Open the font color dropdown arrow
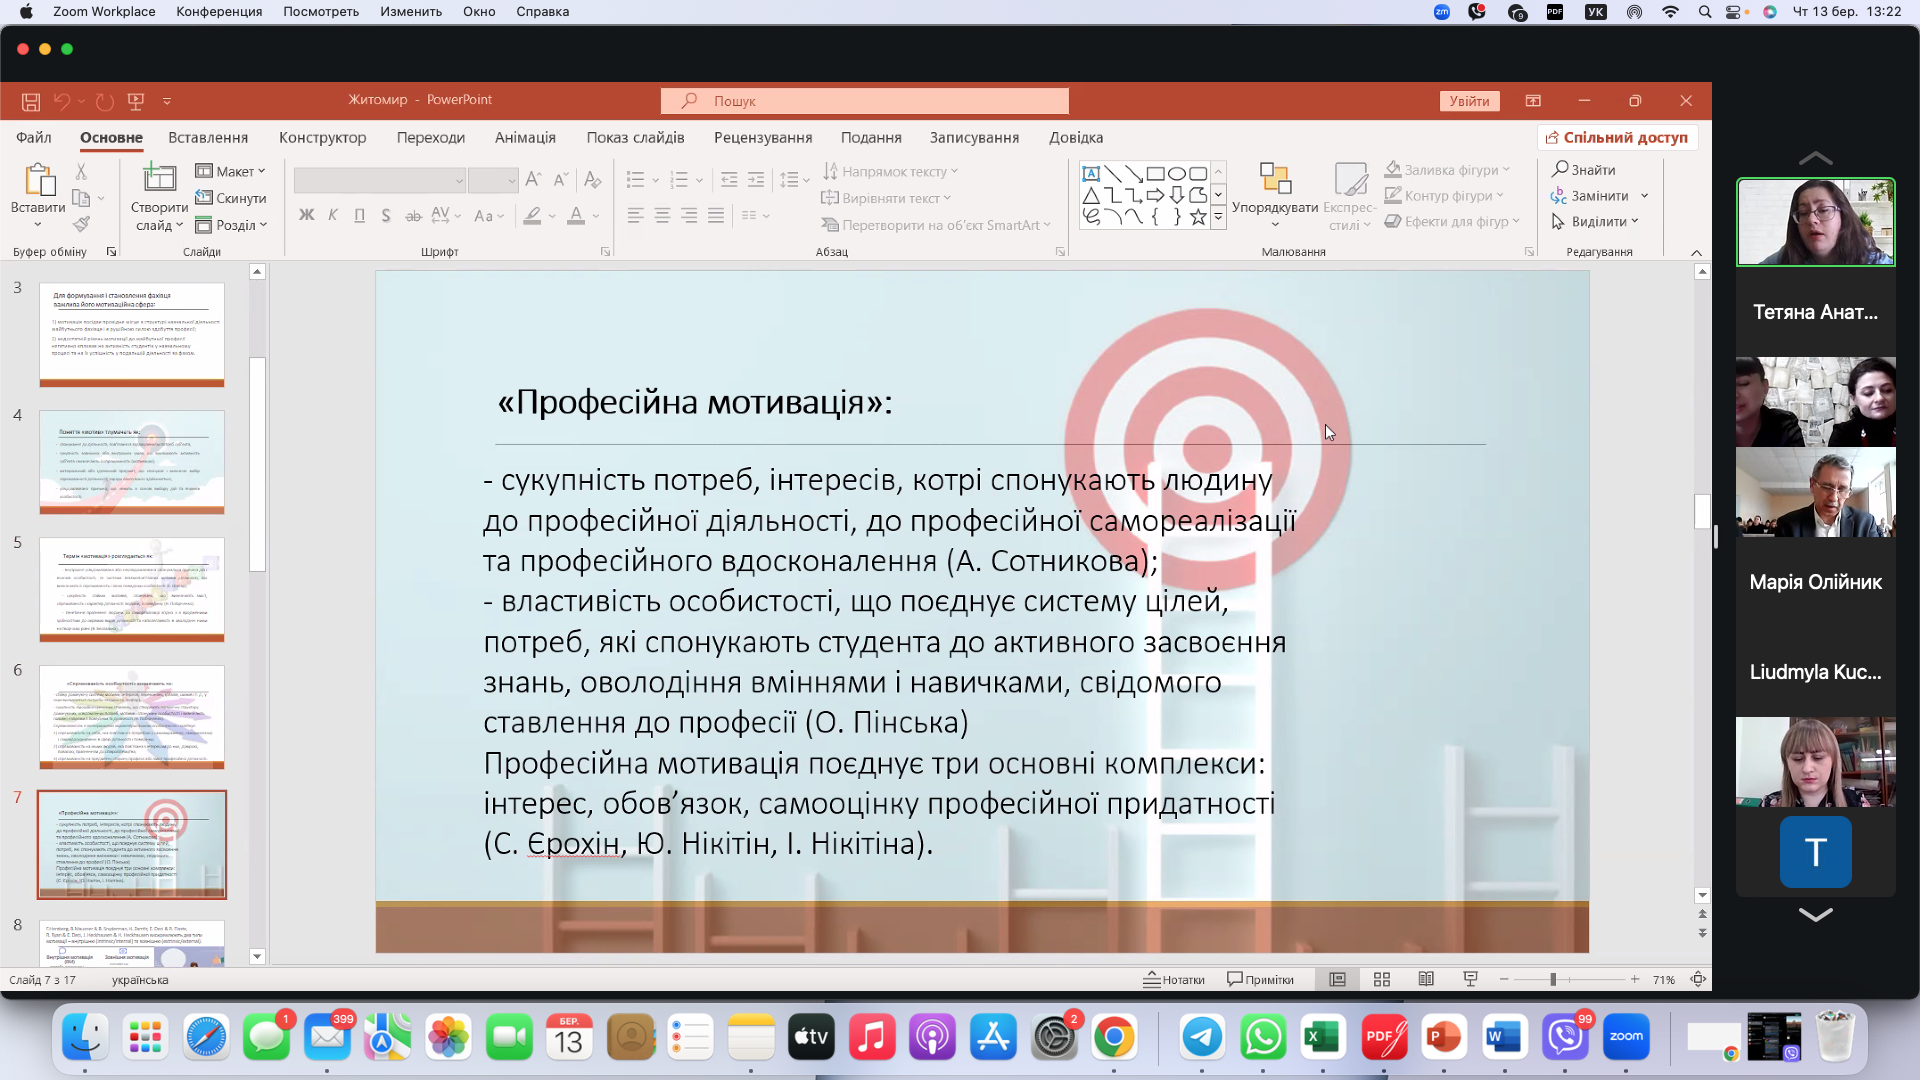This screenshot has height=1080, width=1920. tap(596, 215)
